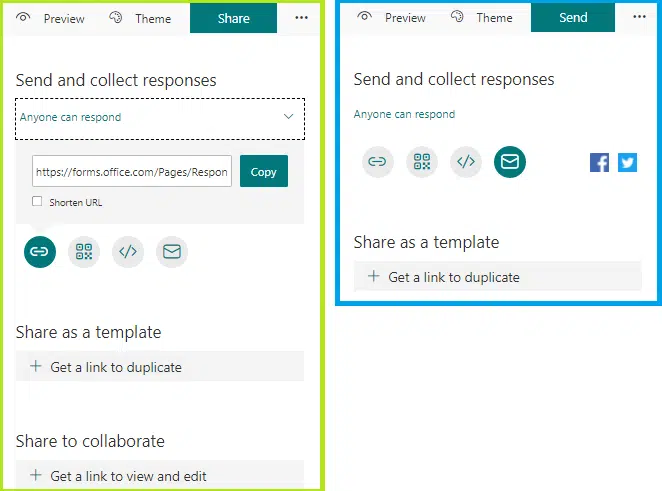Click the QR code icon in the Send panel

pos(422,161)
